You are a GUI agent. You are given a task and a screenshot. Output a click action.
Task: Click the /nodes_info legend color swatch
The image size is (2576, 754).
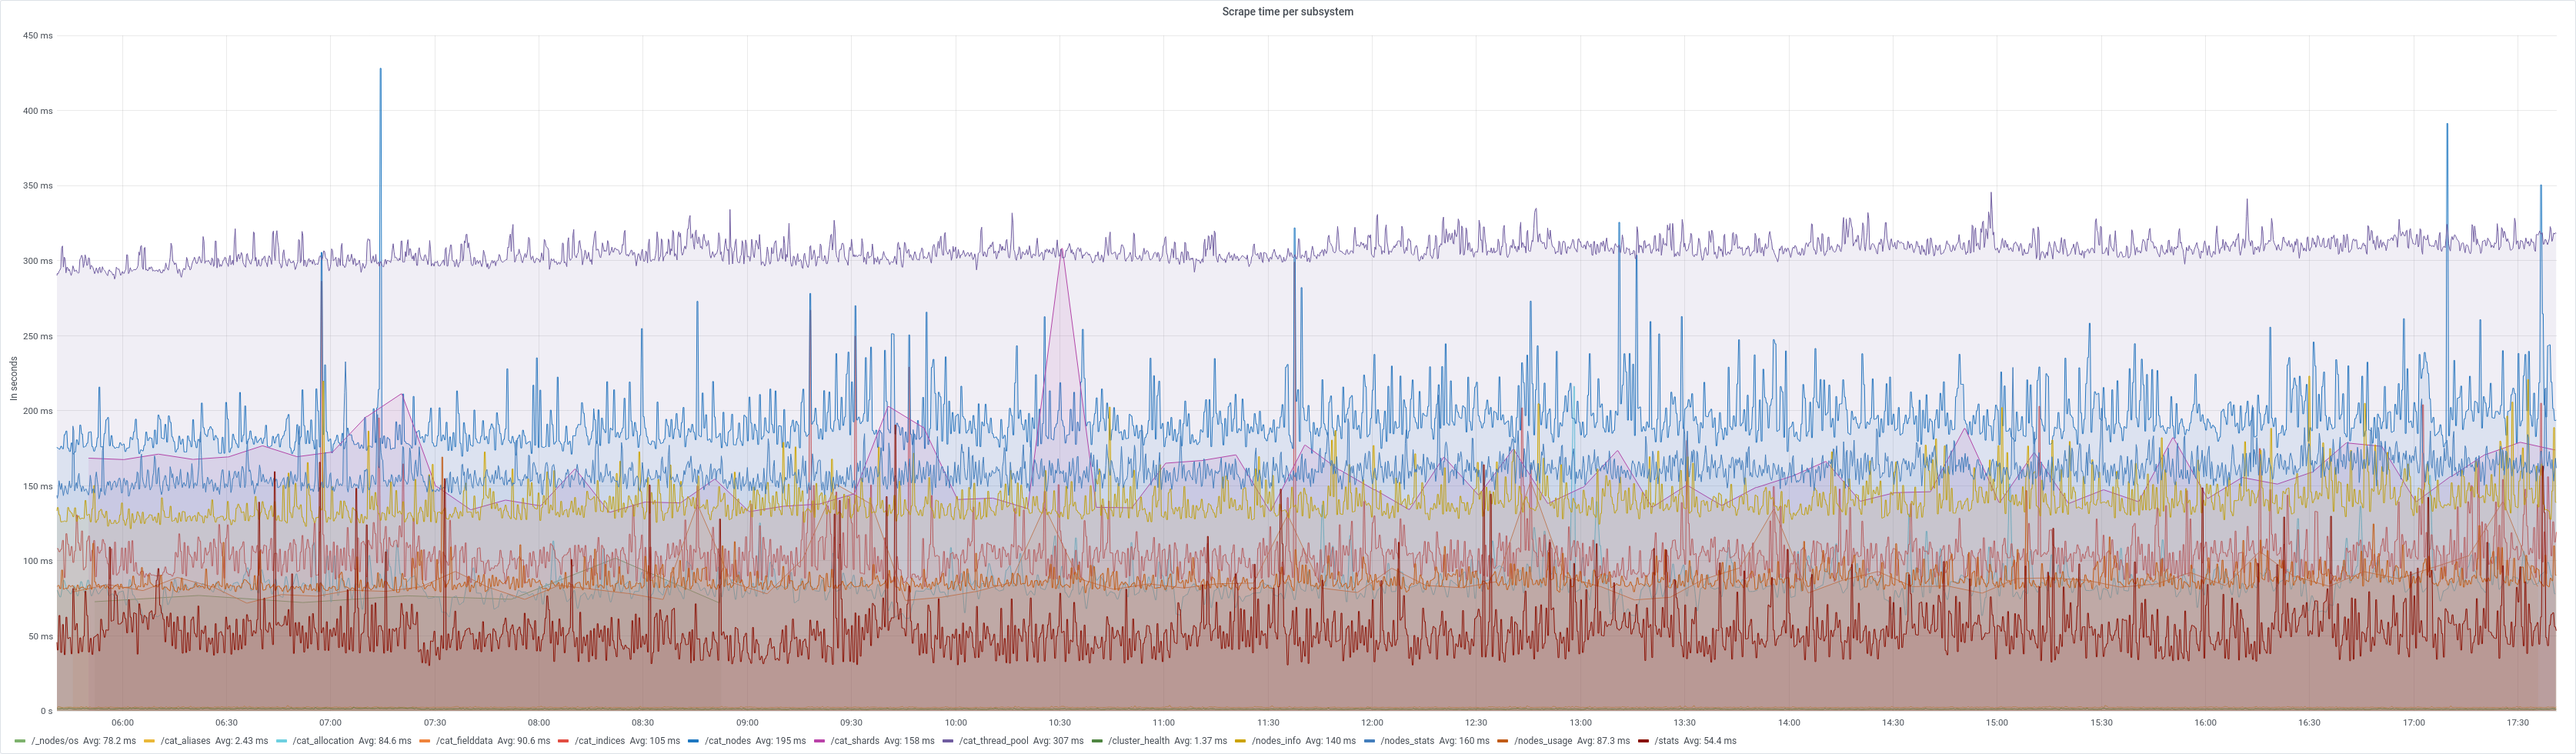click(1241, 741)
